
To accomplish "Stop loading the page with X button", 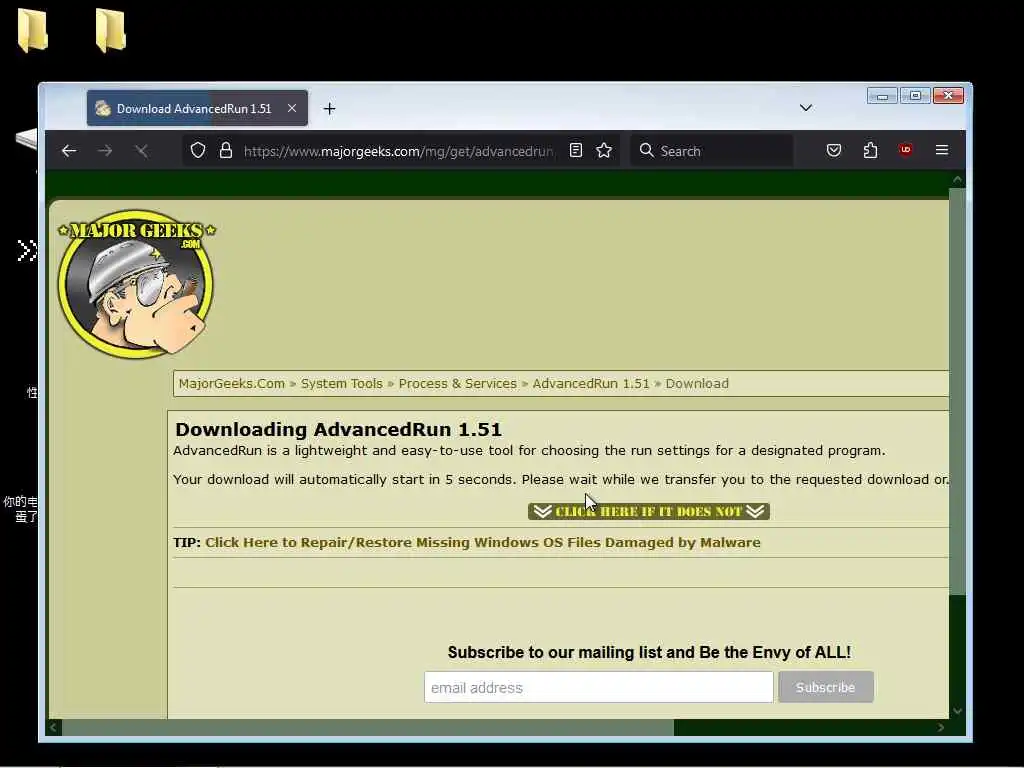I will click(x=141, y=151).
